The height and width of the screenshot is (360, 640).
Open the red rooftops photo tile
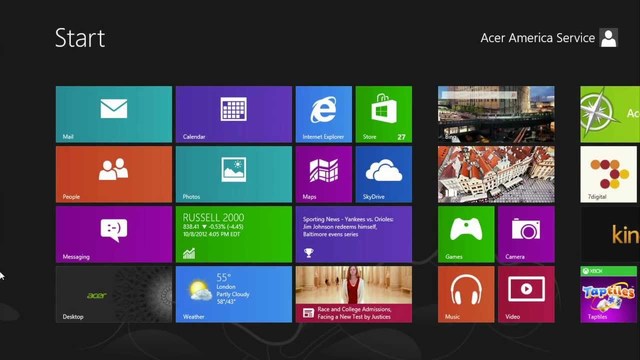point(496,174)
